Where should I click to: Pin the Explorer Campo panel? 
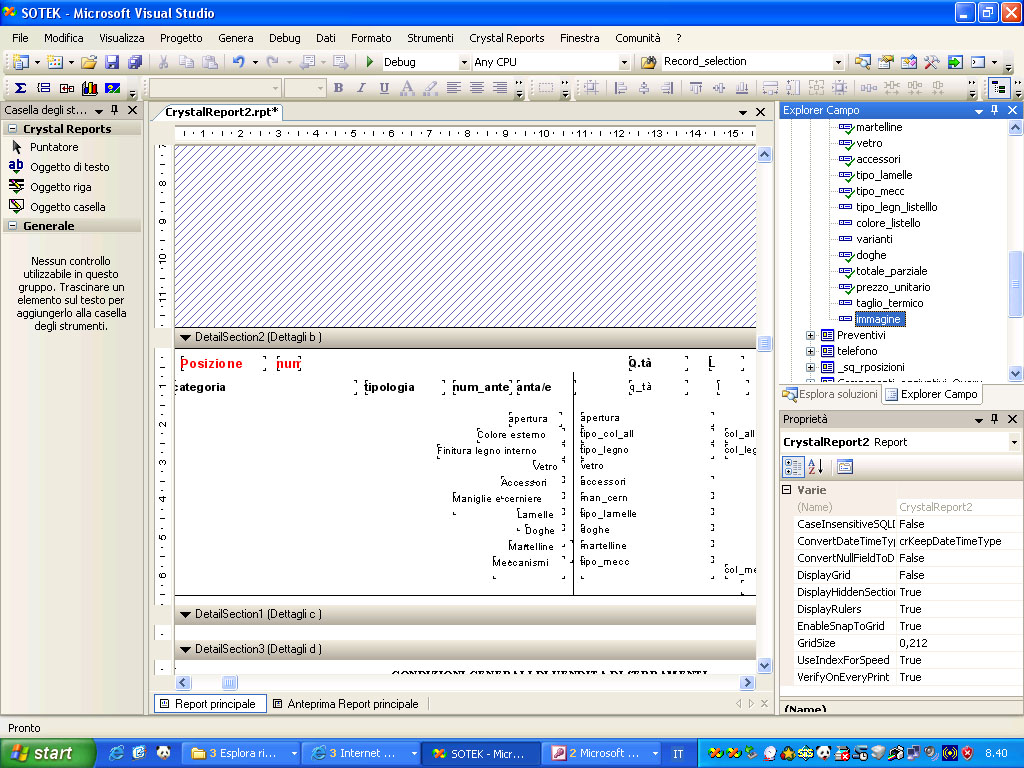pos(995,110)
